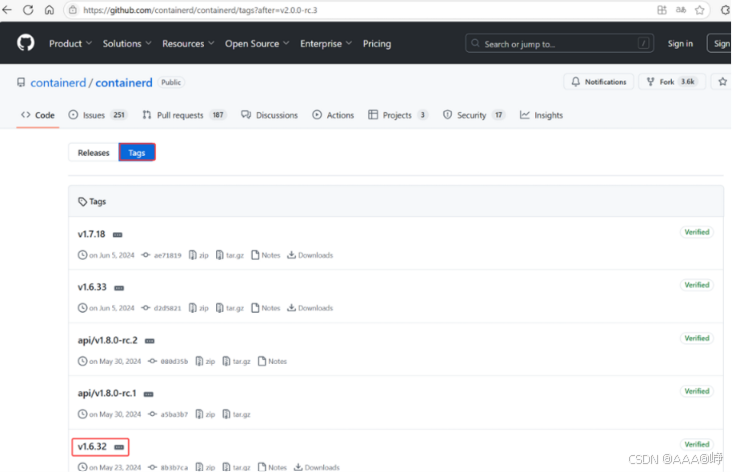This screenshot has width=732, height=472.
Task: Click Verified badge on api/v1.8.0-rc.1
Action: 697,391
